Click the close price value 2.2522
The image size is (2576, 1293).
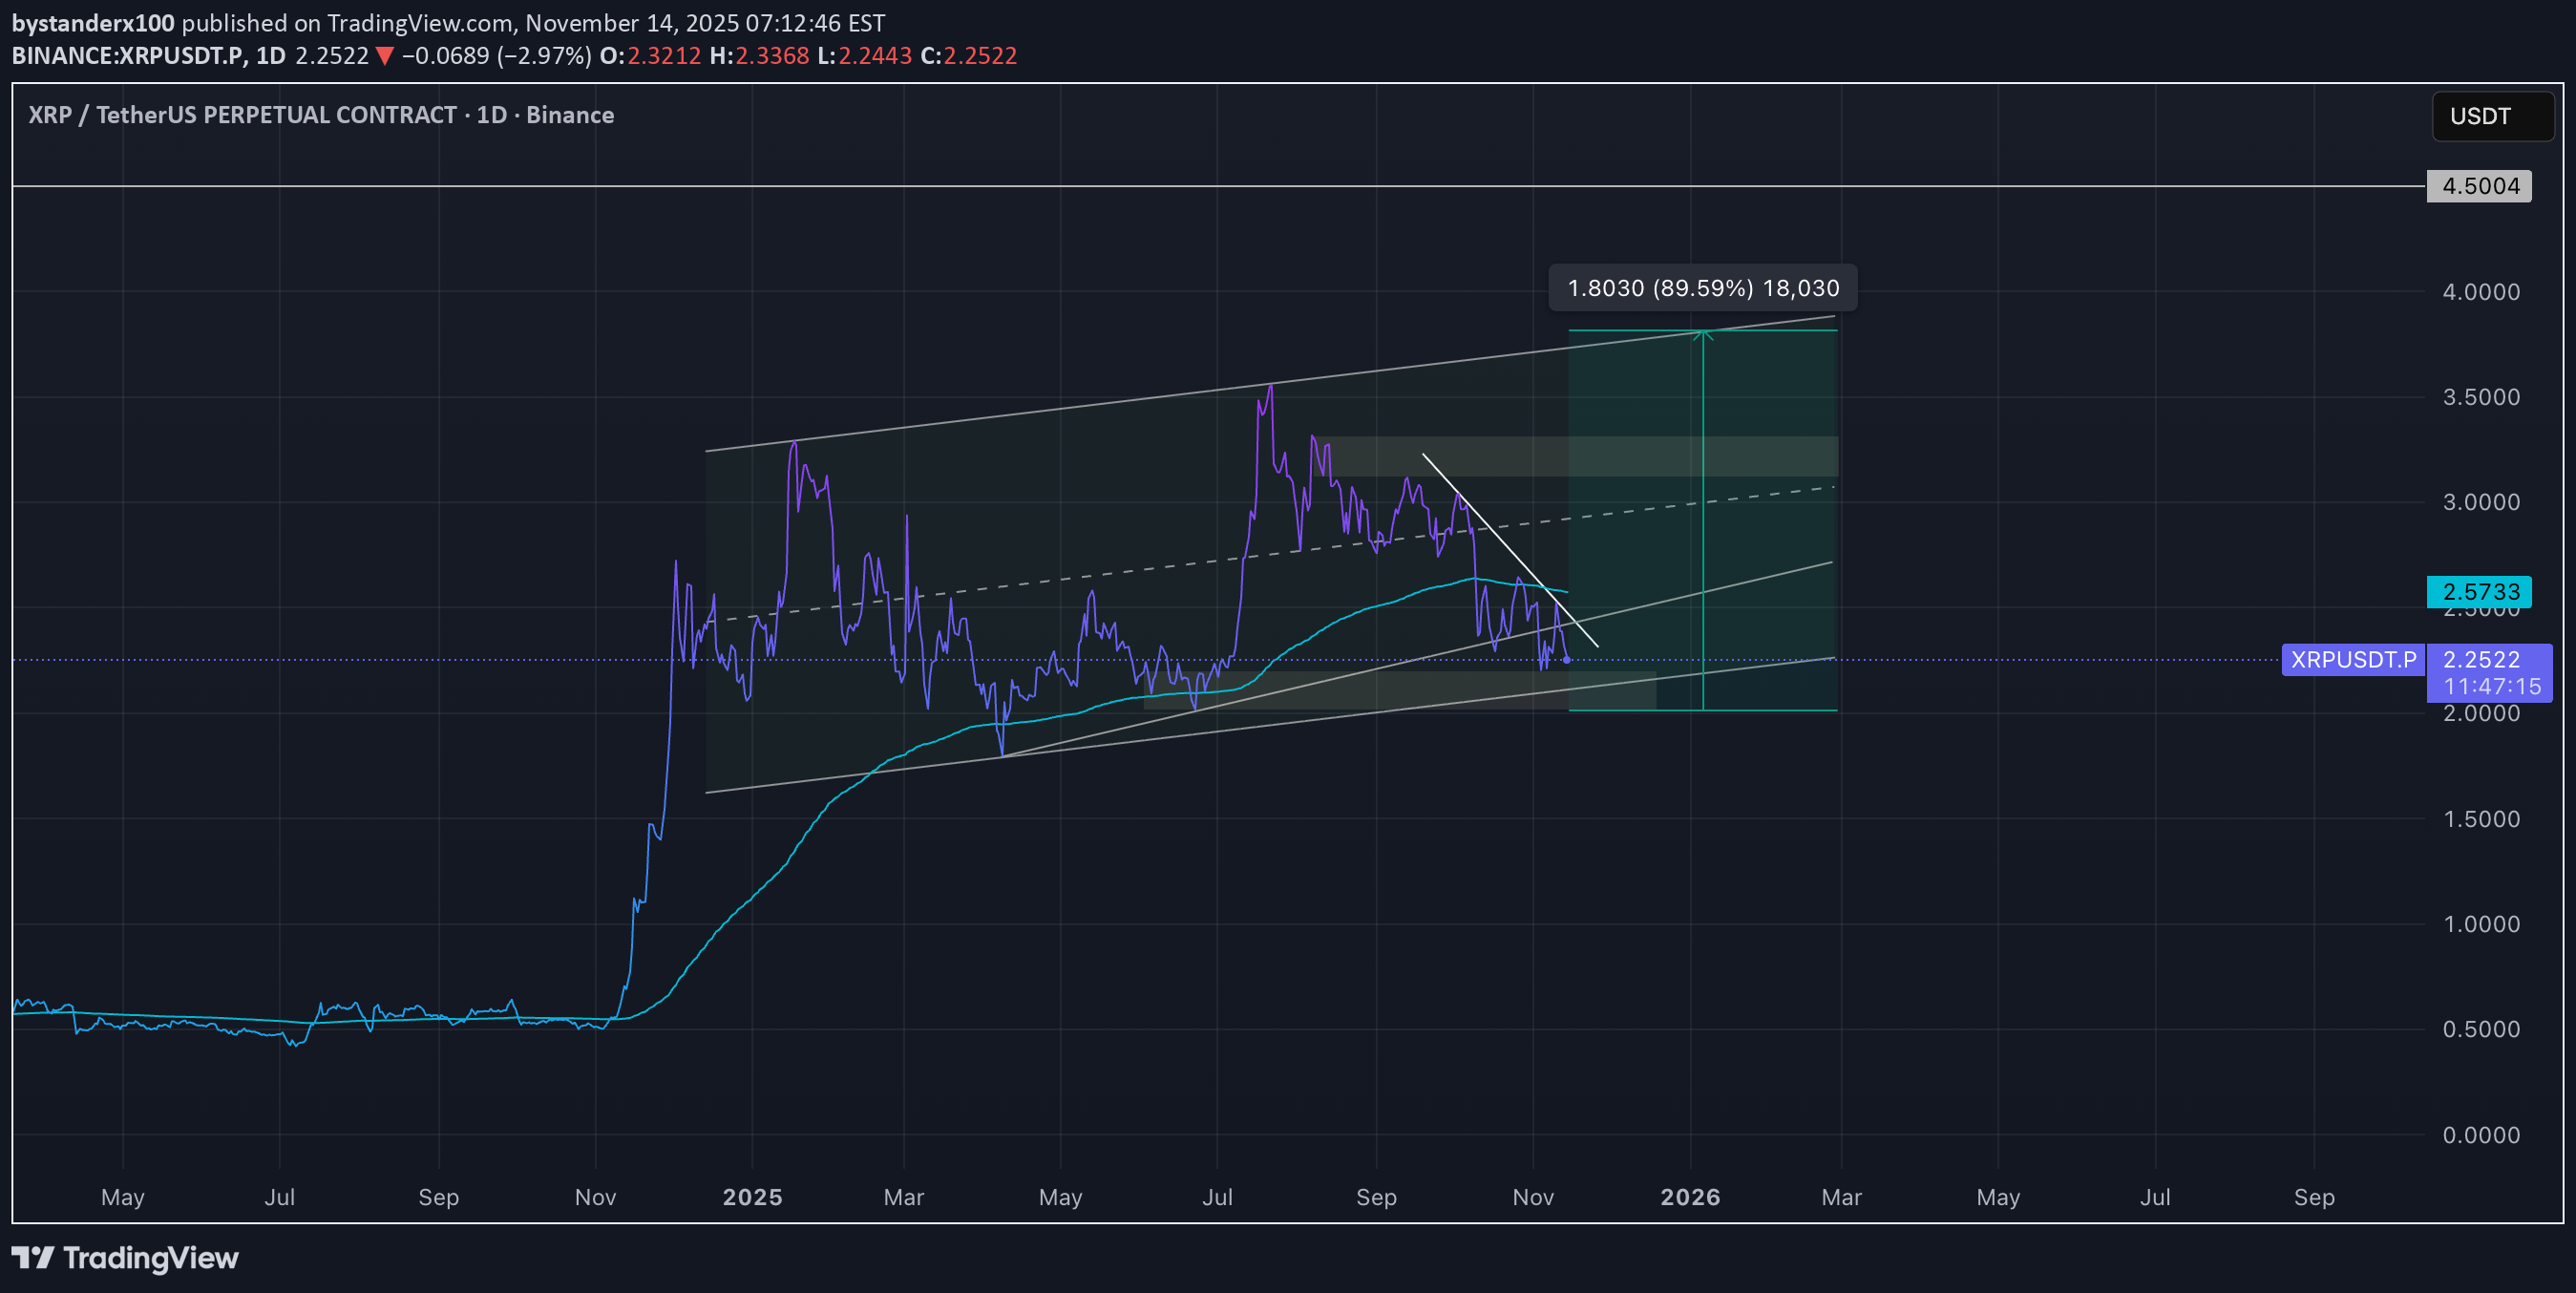click(x=981, y=57)
